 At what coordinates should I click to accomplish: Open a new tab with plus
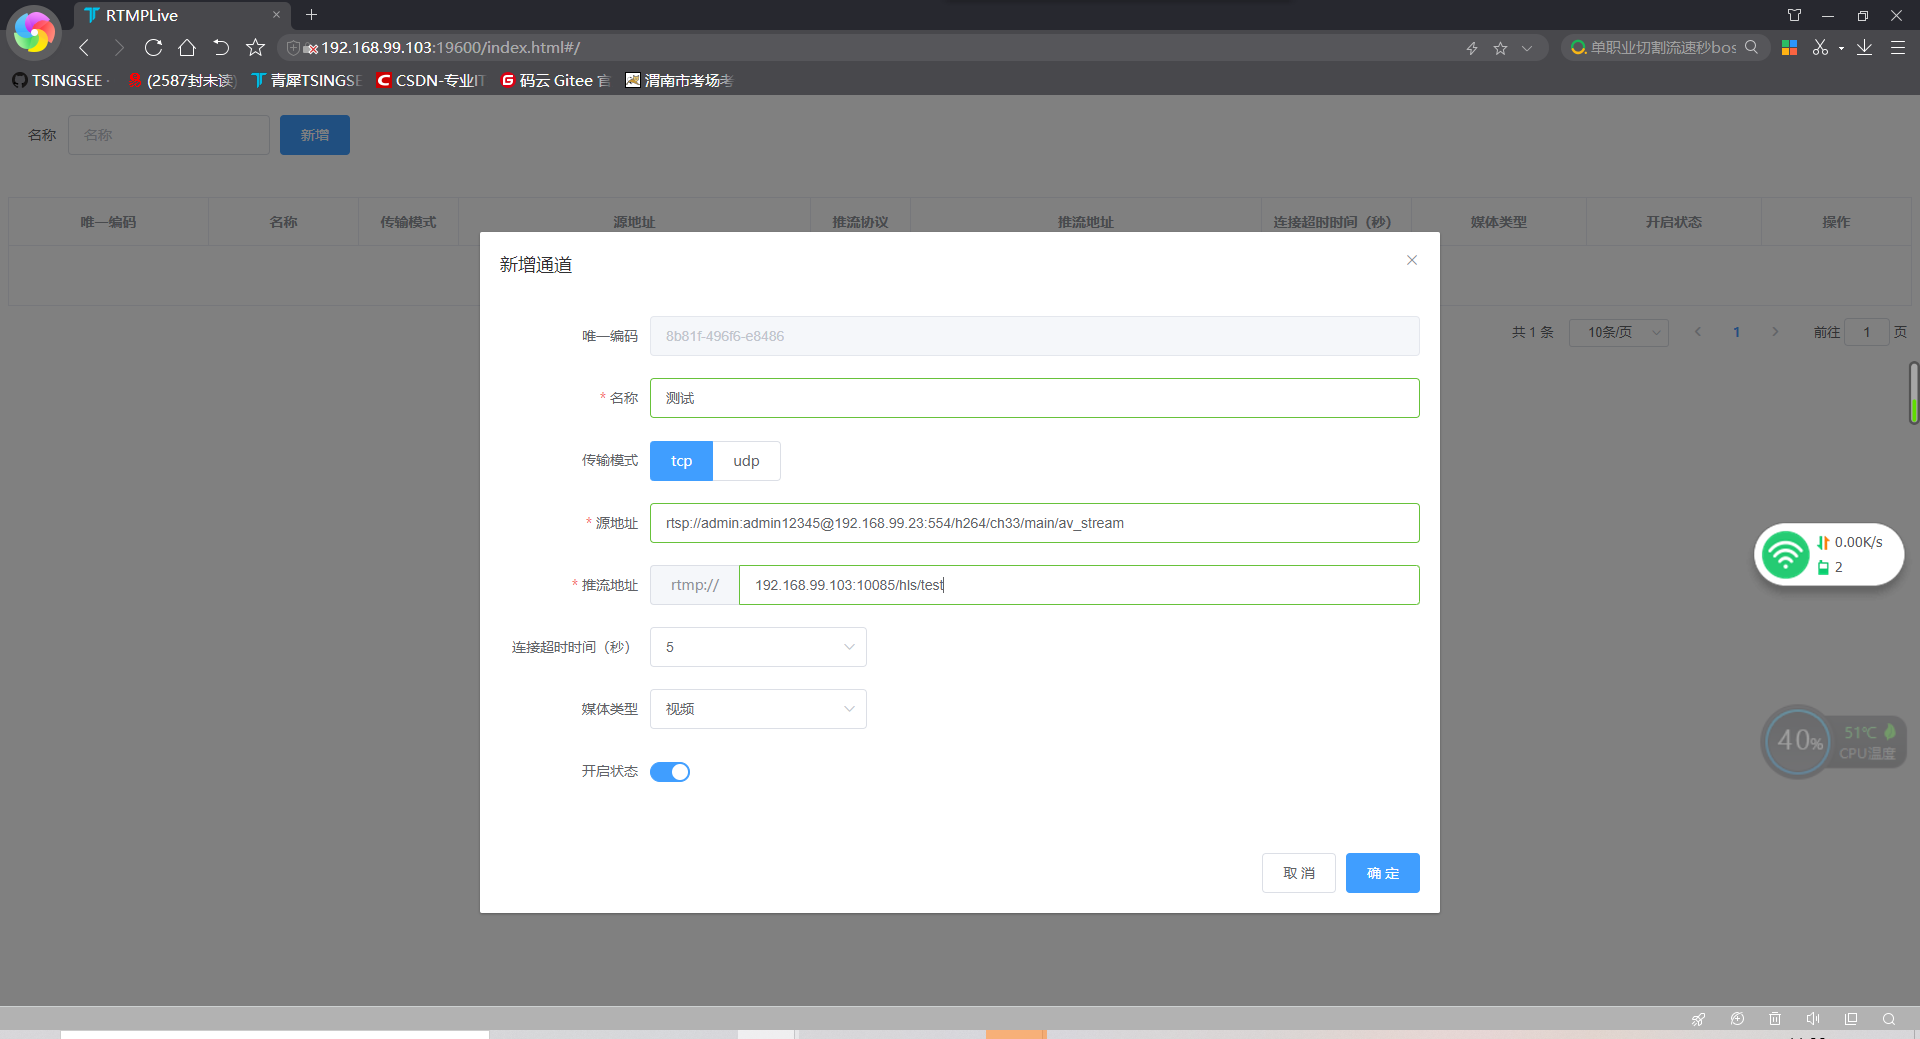(311, 15)
